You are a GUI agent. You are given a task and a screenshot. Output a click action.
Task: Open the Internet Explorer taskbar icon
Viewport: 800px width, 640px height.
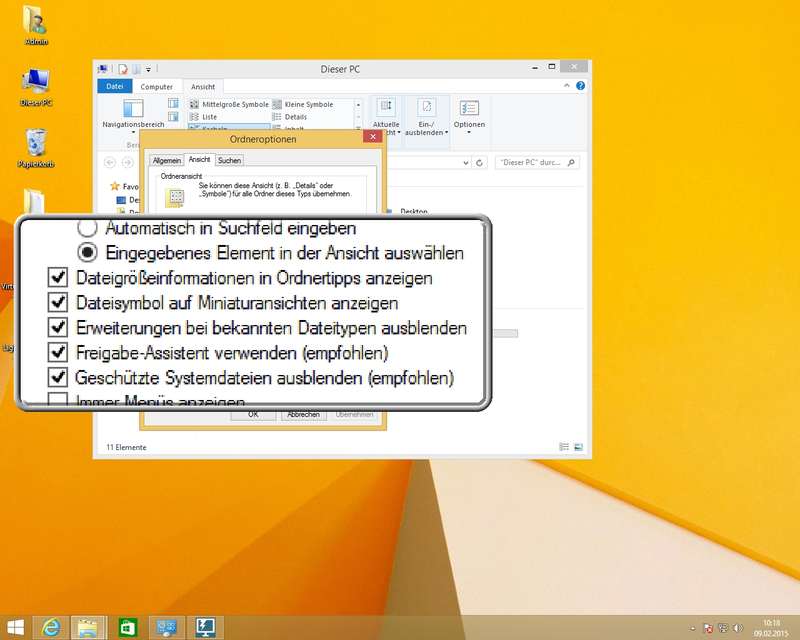click(x=50, y=627)
